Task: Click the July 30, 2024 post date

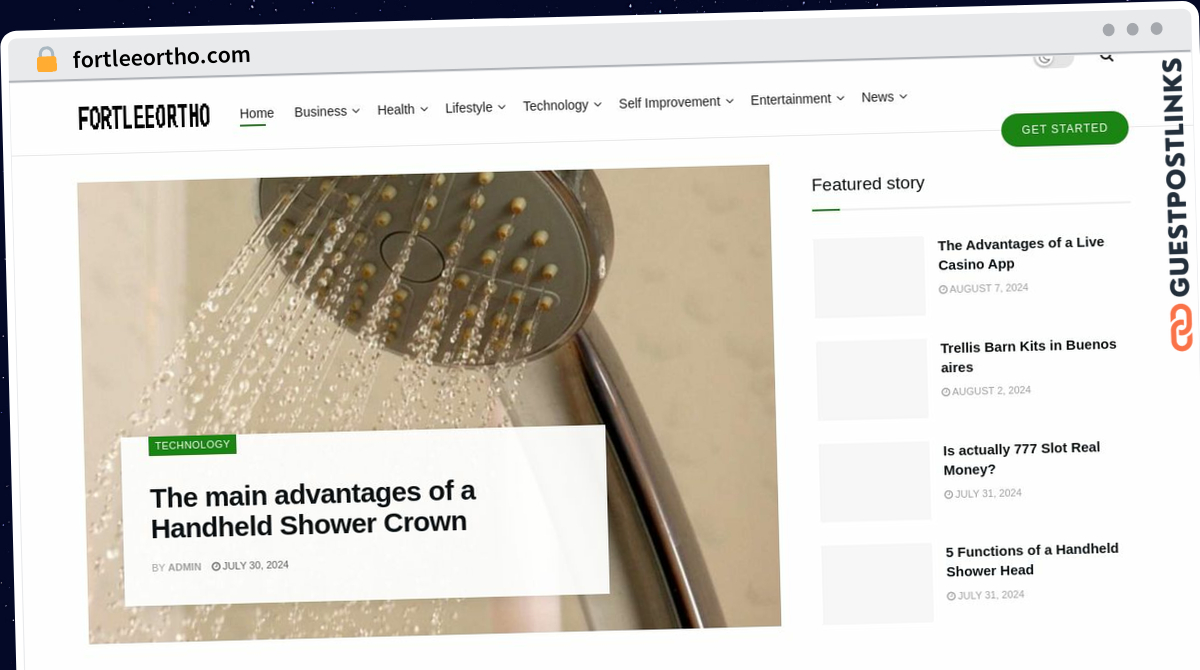Action: click(x=250, y=566)
